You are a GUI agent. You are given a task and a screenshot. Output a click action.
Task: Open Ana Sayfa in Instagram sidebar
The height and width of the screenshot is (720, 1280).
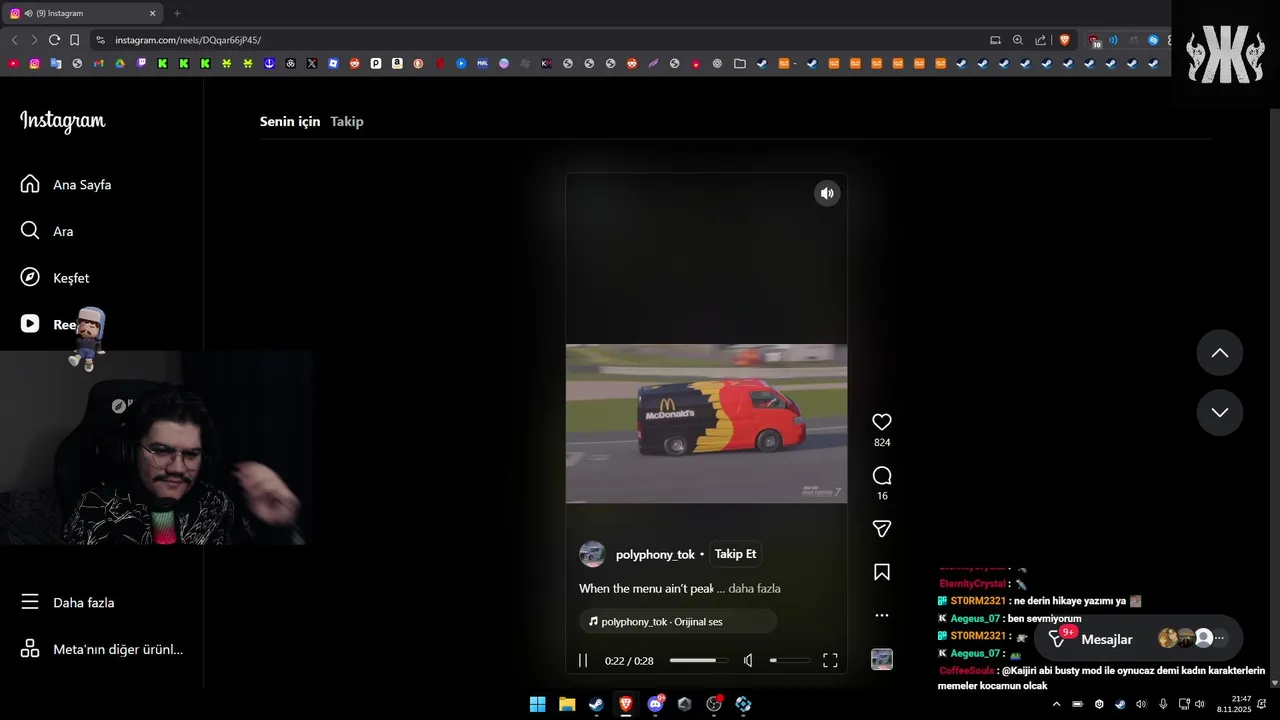[x=66, y=184]
